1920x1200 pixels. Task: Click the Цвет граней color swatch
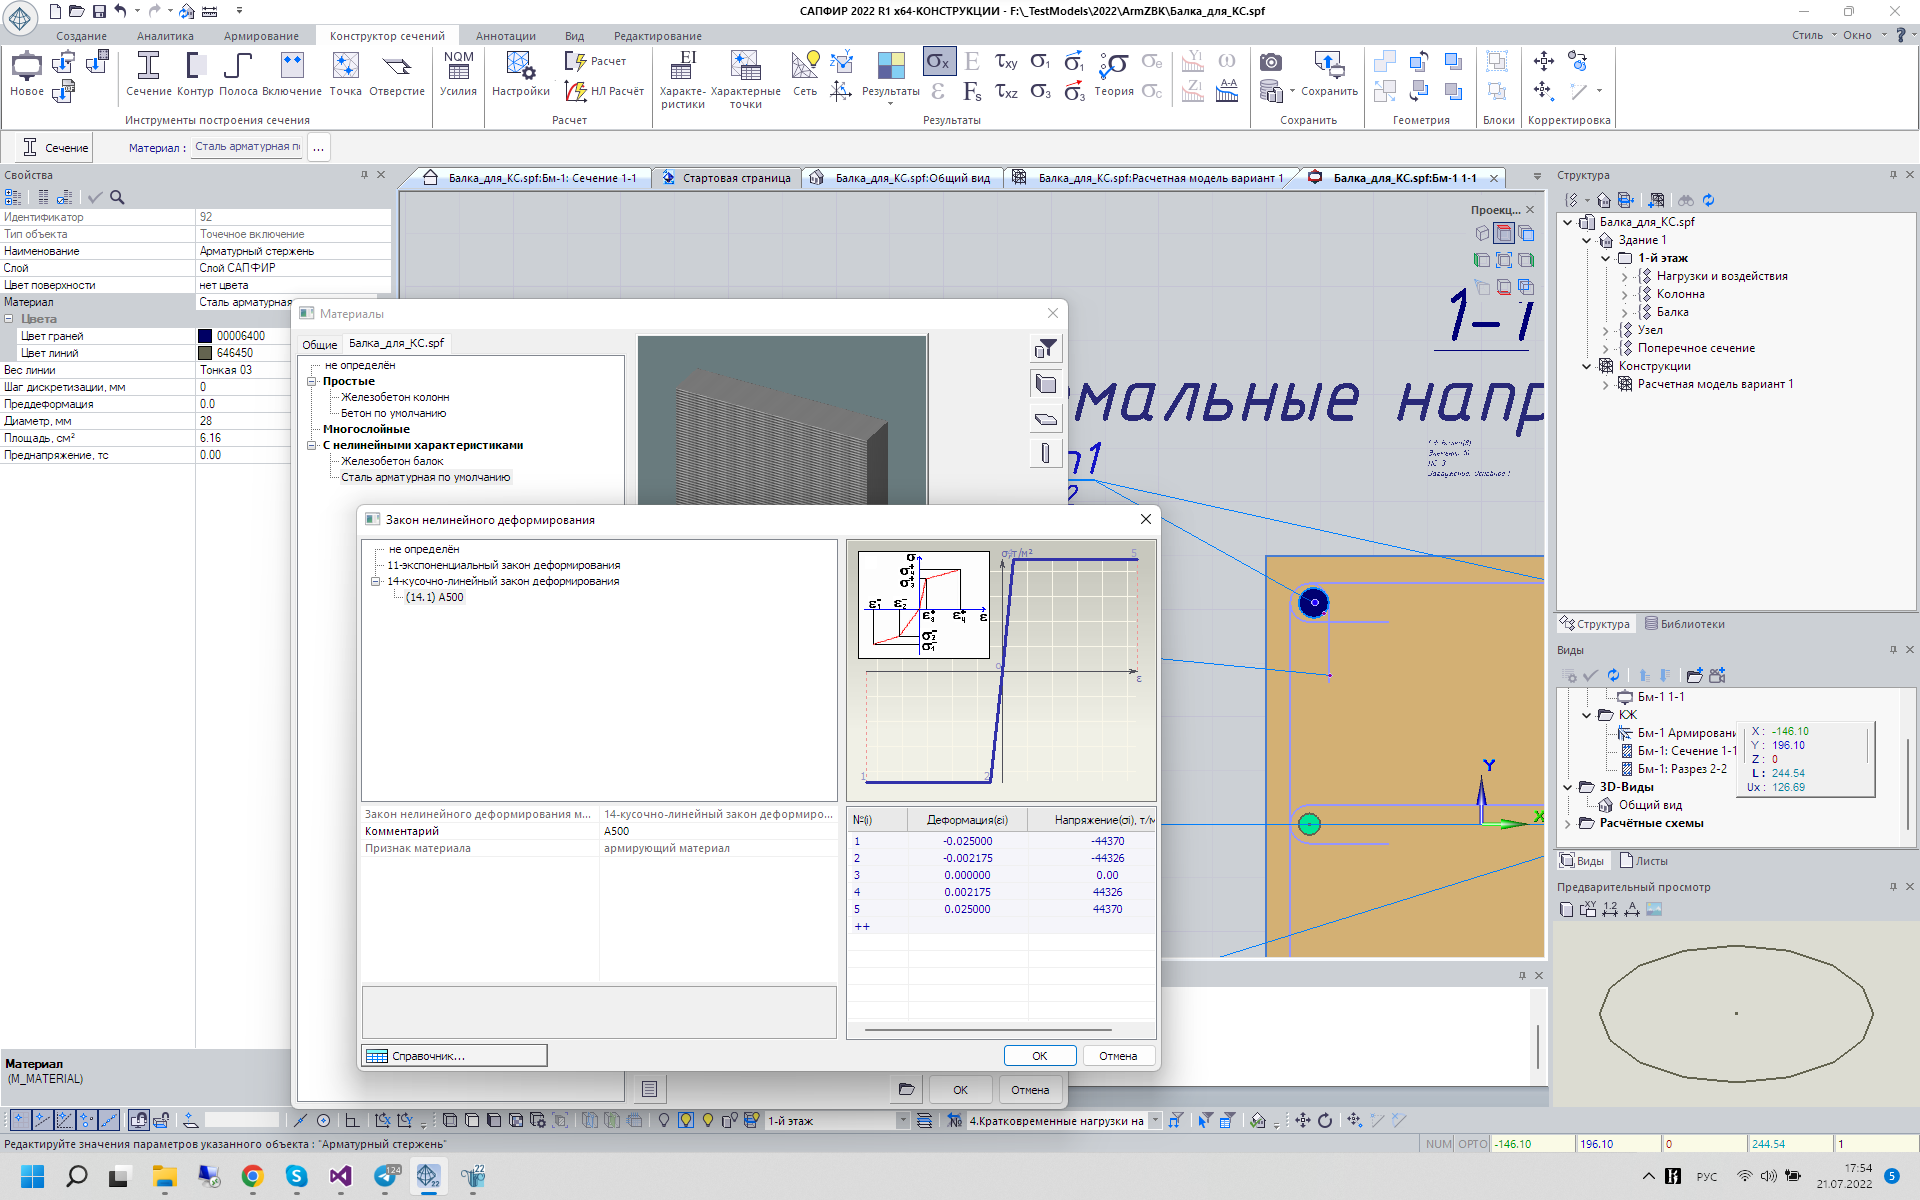coord(205,336)
